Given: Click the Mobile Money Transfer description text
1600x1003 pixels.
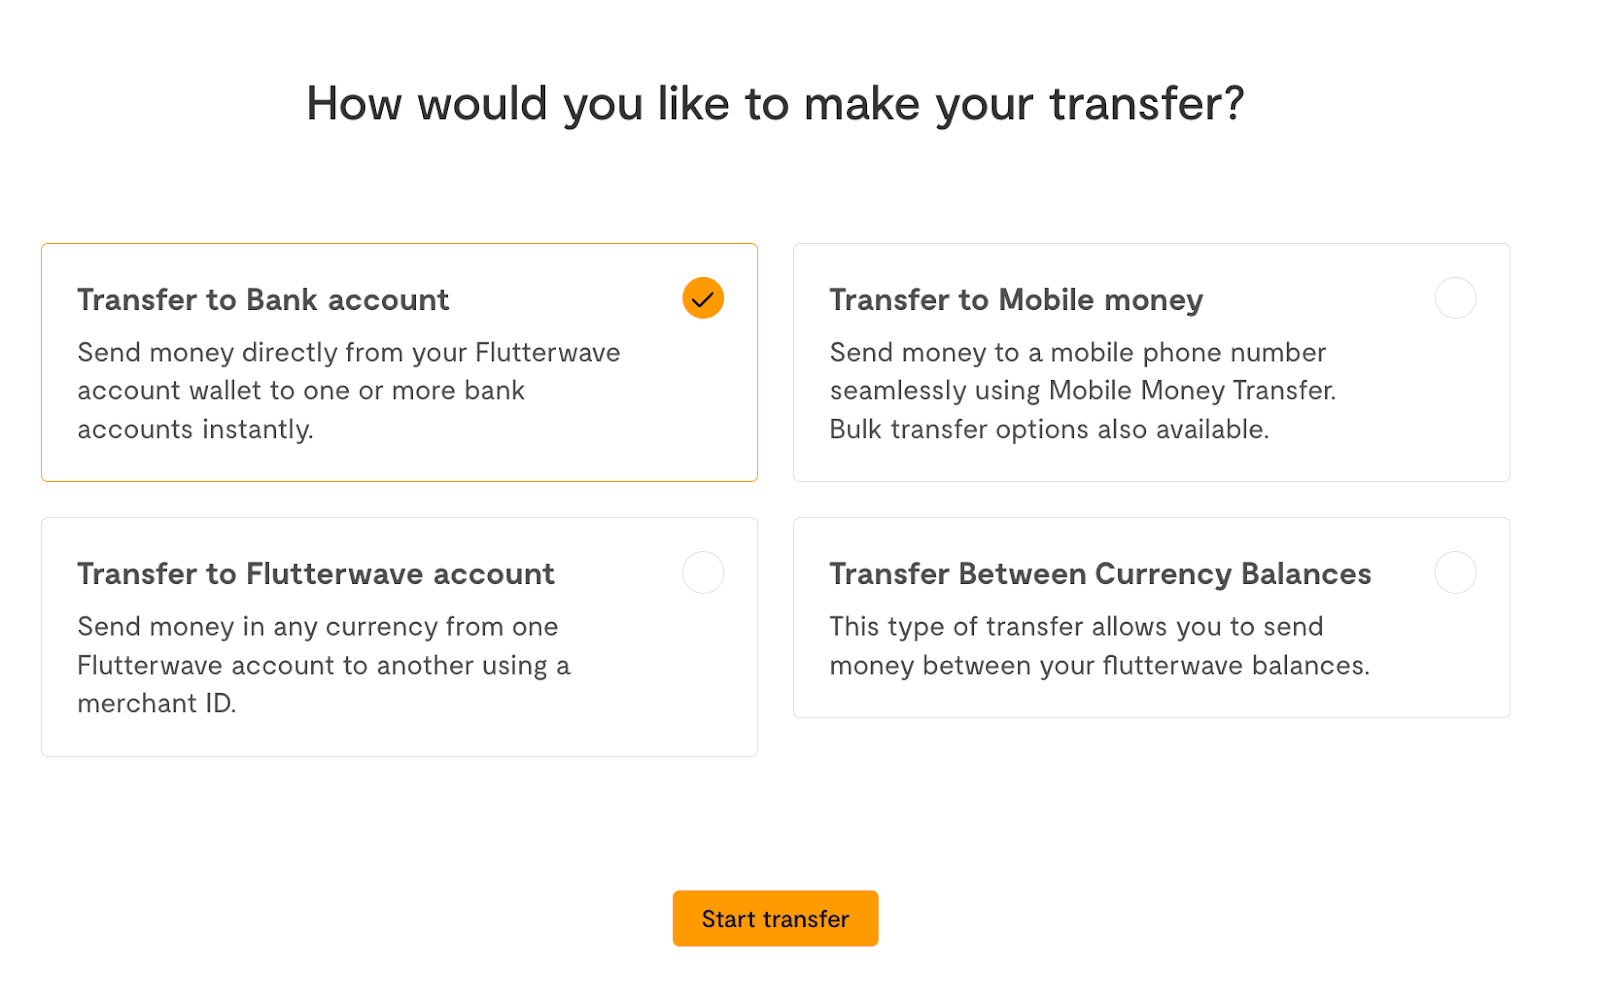Looking at the screenshot, I should [1082, 391].
